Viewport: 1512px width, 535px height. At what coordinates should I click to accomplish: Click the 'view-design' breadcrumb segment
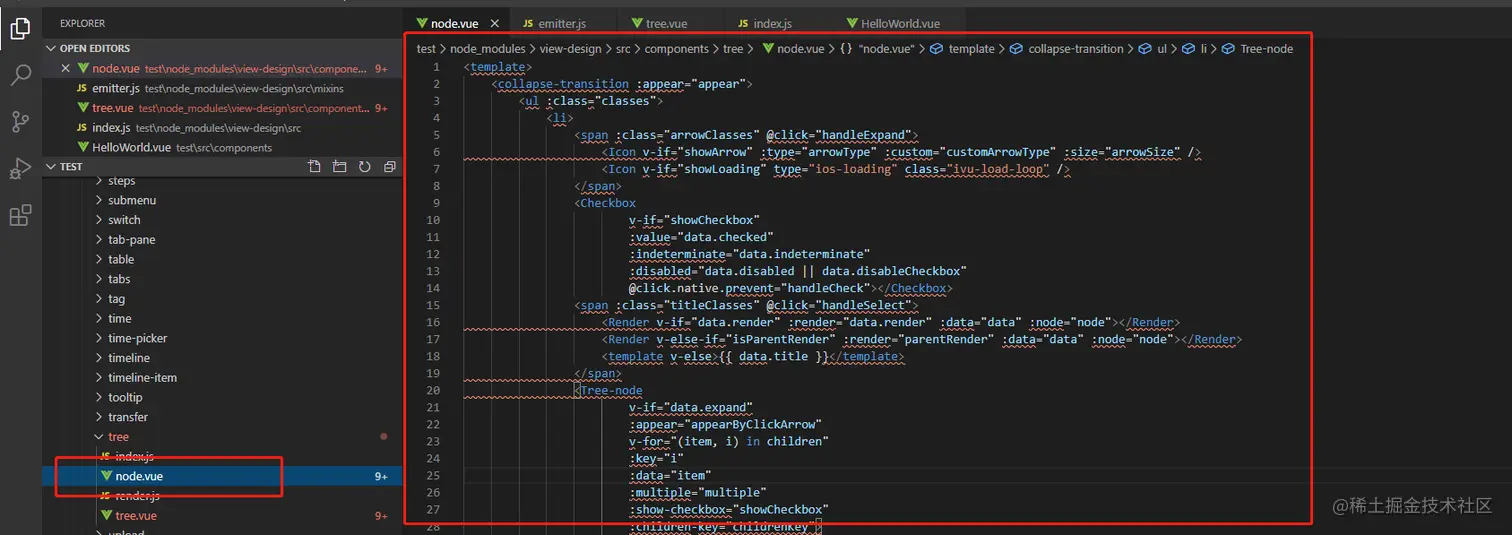pos(570,49)
